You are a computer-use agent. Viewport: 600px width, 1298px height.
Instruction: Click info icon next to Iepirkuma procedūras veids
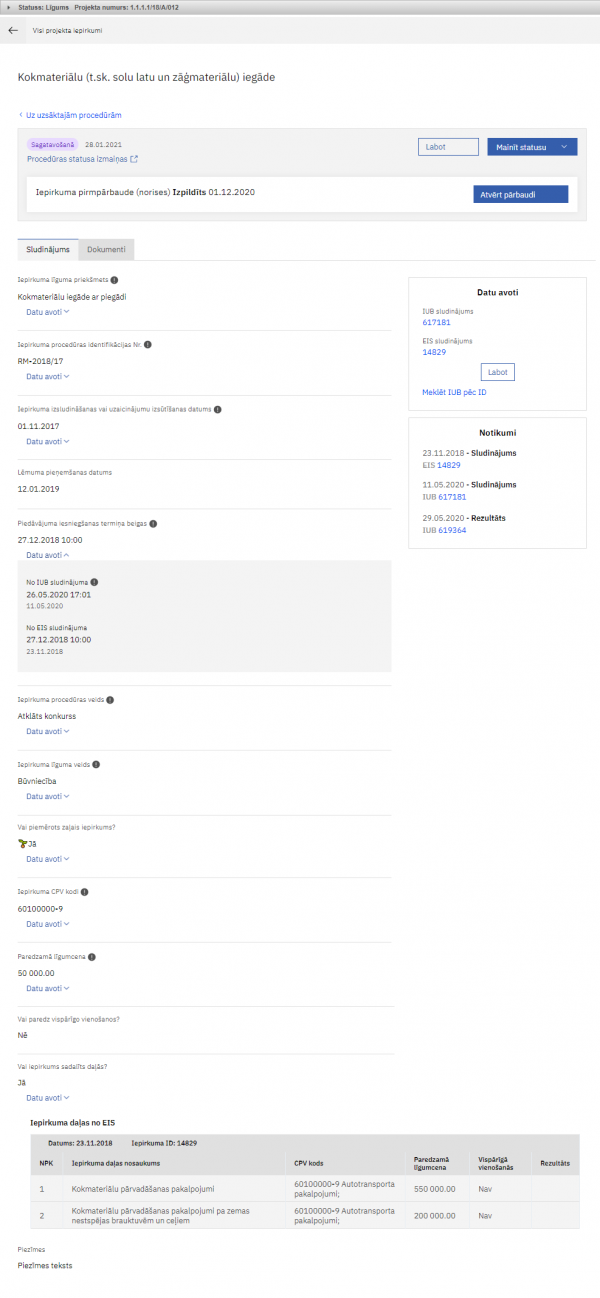(110, 700)
